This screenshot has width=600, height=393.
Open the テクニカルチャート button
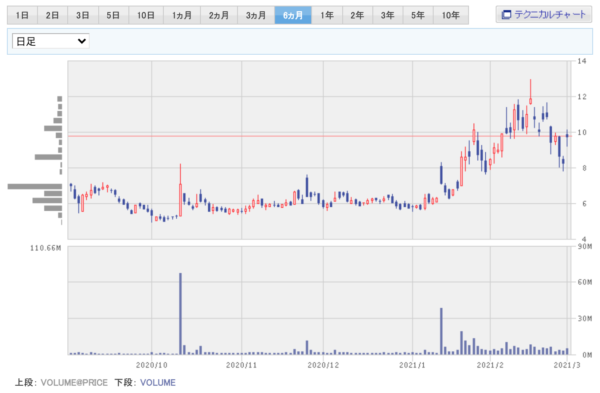pos(544,15)
